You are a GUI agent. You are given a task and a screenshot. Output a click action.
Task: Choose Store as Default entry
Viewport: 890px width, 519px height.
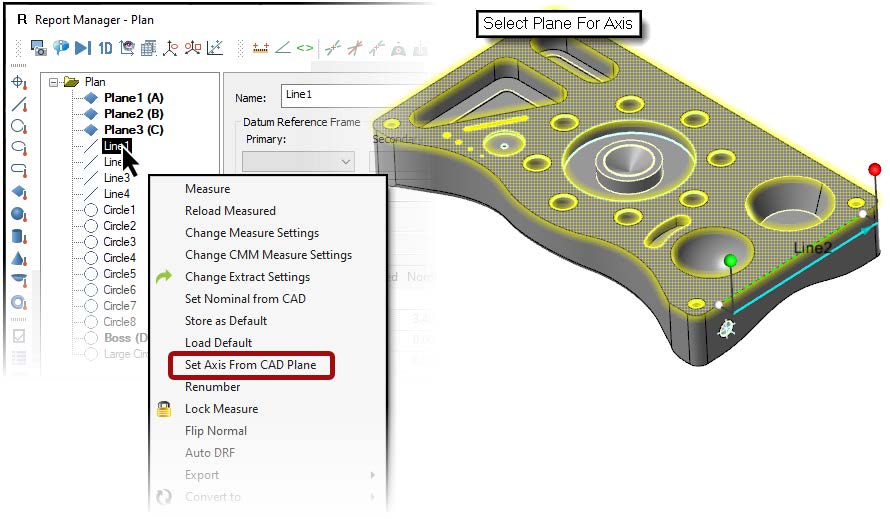click(x=226, y=321)
